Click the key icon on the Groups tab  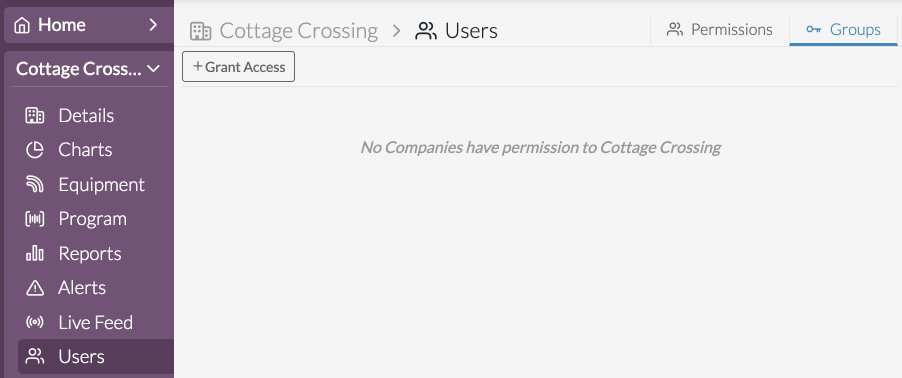tap(813, 30)
